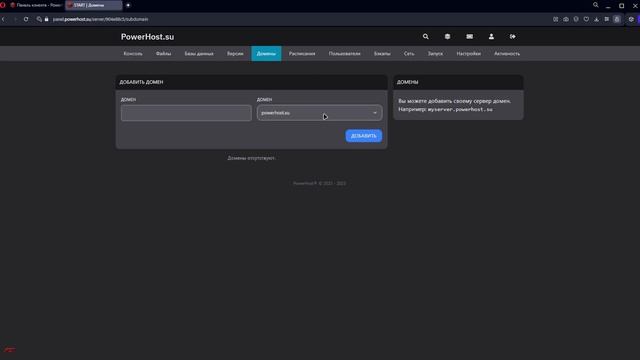Click the footer PowerHost copyright text
Viewport: 640px width, 360px height.
coord(320,183)
